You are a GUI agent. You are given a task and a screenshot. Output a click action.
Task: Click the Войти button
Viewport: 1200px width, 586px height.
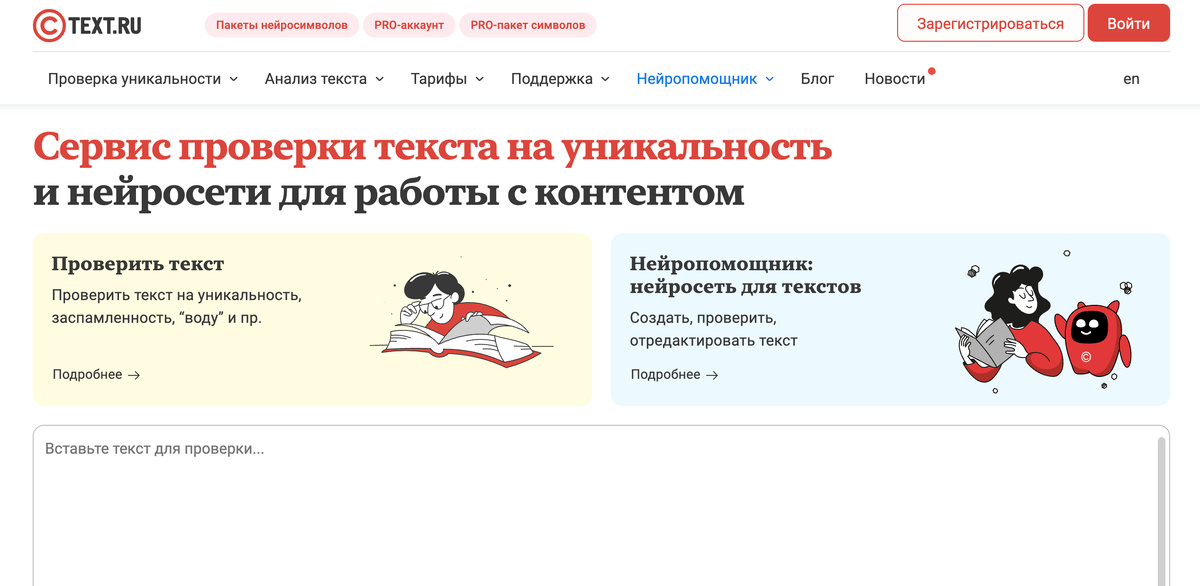pyautogui.click(x=1129, y=23)
